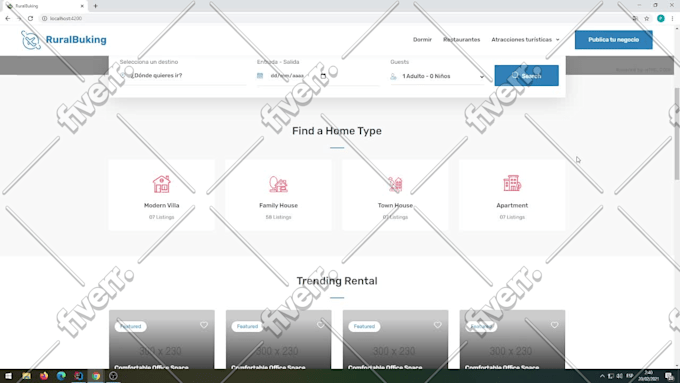
Task: Click the browser back arrow
Action: (8, 18)
